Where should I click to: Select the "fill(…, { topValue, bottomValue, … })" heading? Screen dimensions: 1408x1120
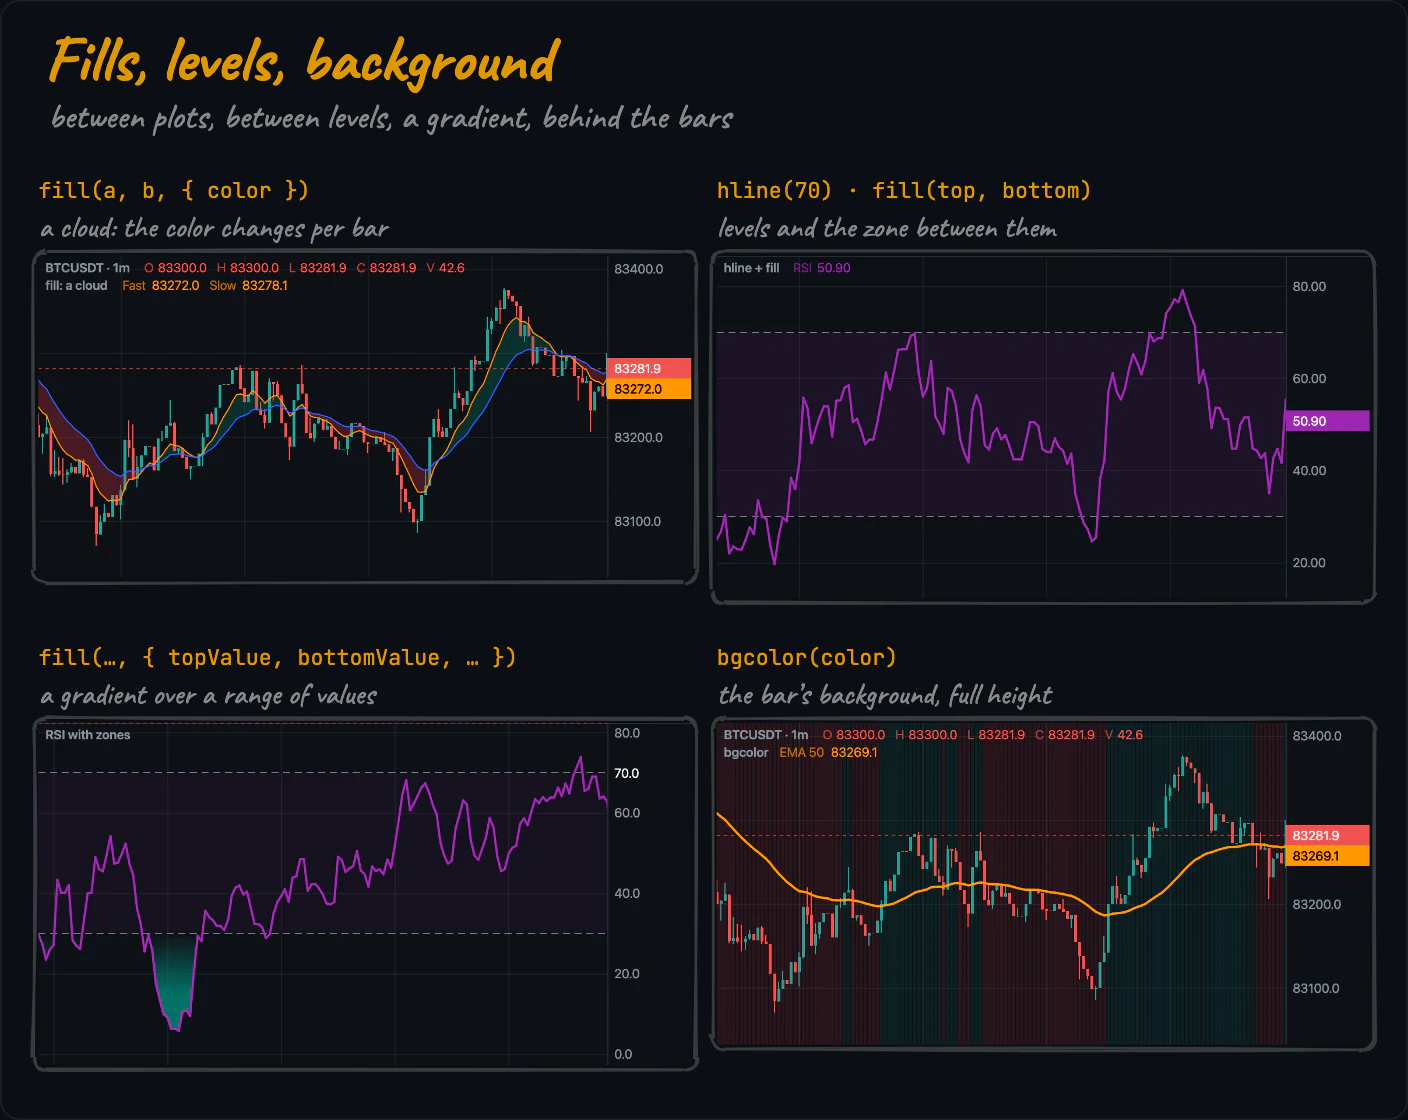coord(277,657)
